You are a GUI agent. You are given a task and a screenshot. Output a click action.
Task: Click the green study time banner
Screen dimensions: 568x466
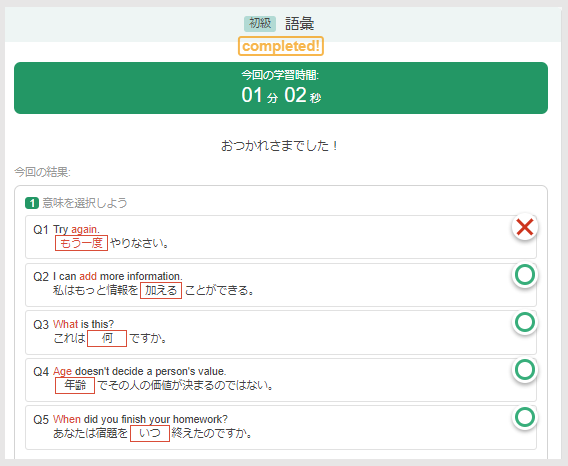coord(281,88)
